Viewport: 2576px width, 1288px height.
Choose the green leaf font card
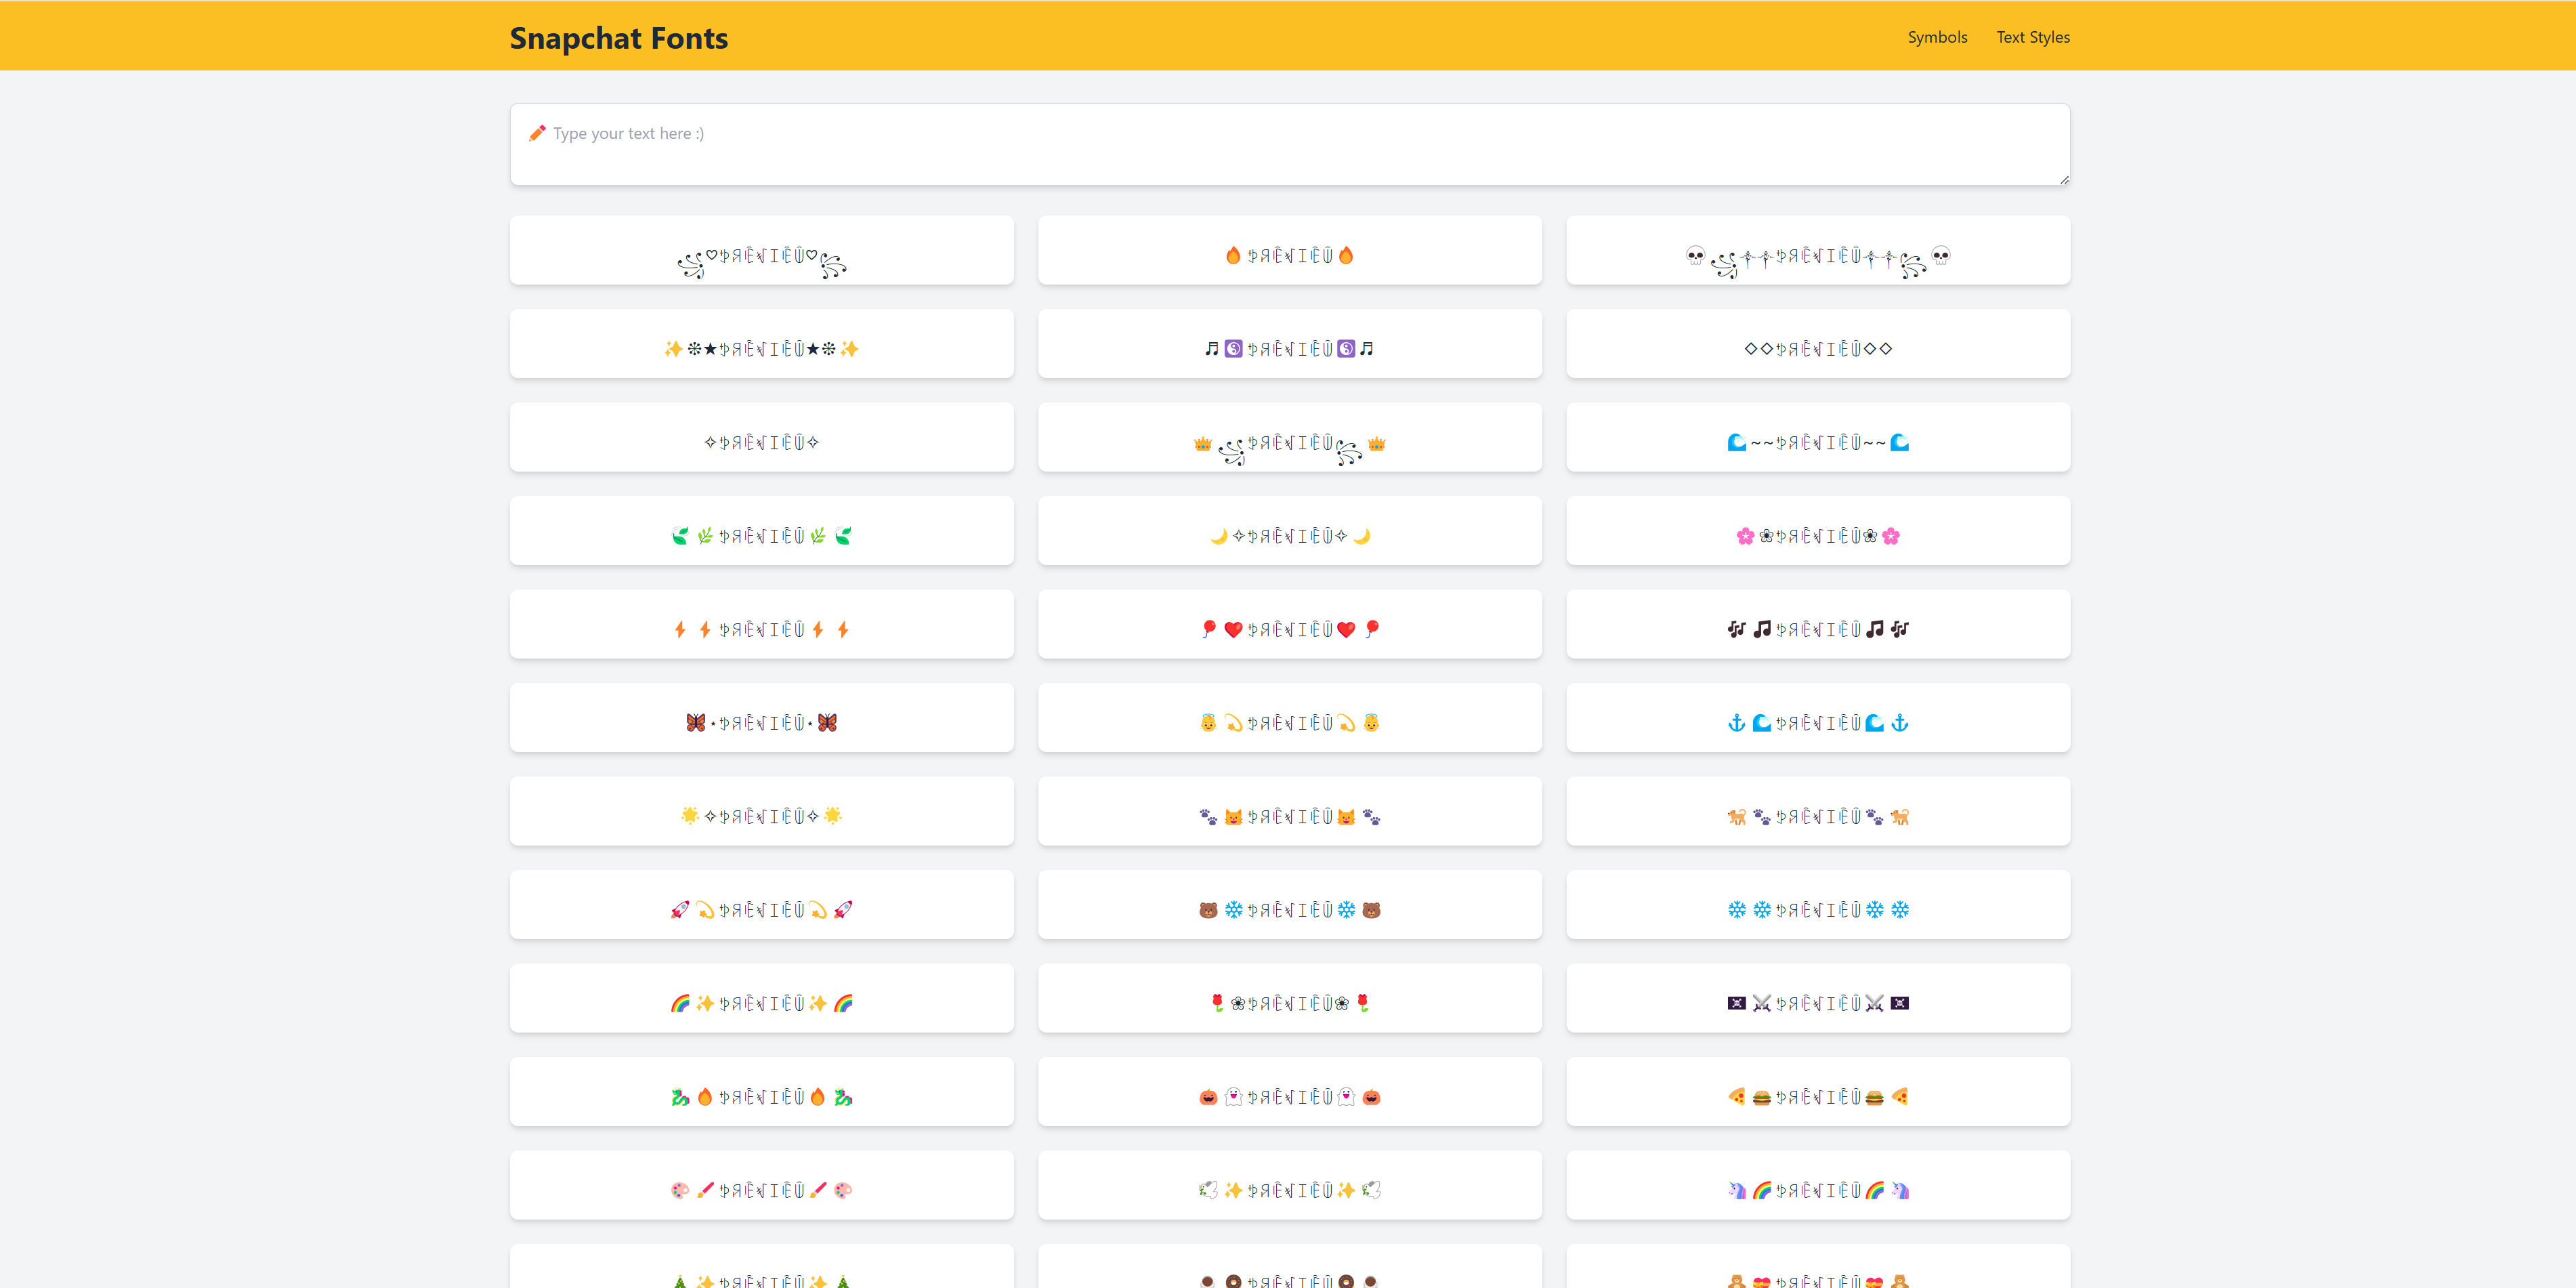pos(762,530)
